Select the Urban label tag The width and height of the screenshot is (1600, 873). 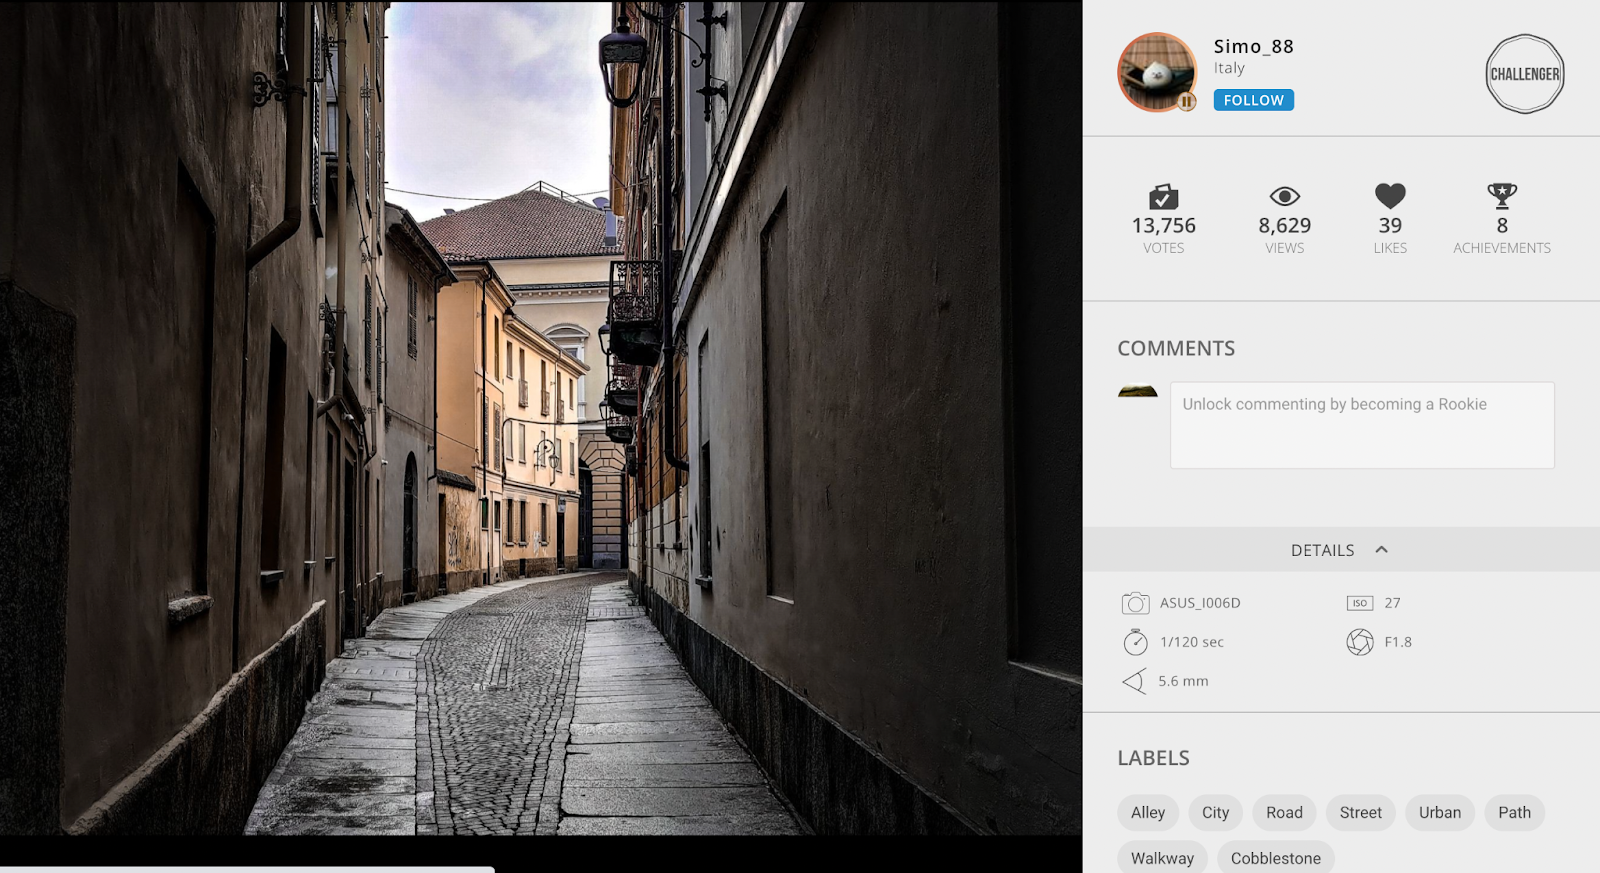[x=1439, y=812]
